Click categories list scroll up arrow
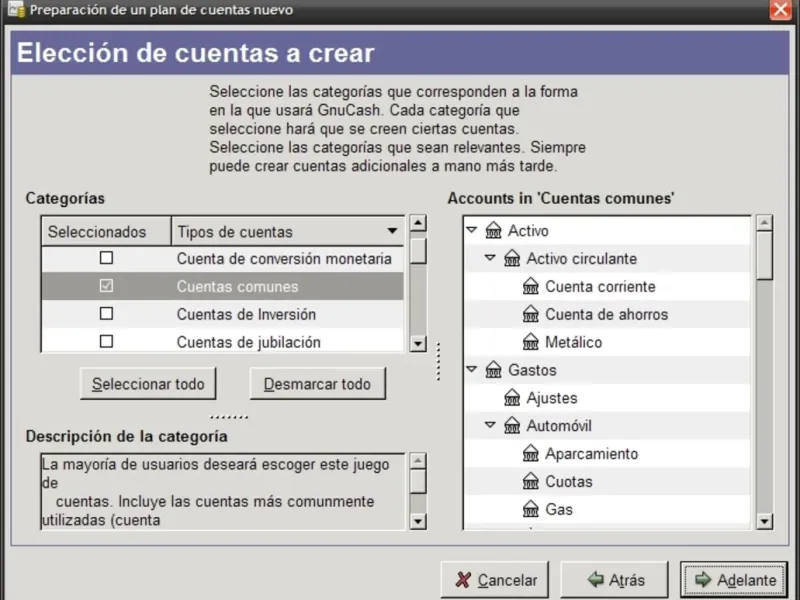 (418, 223)
